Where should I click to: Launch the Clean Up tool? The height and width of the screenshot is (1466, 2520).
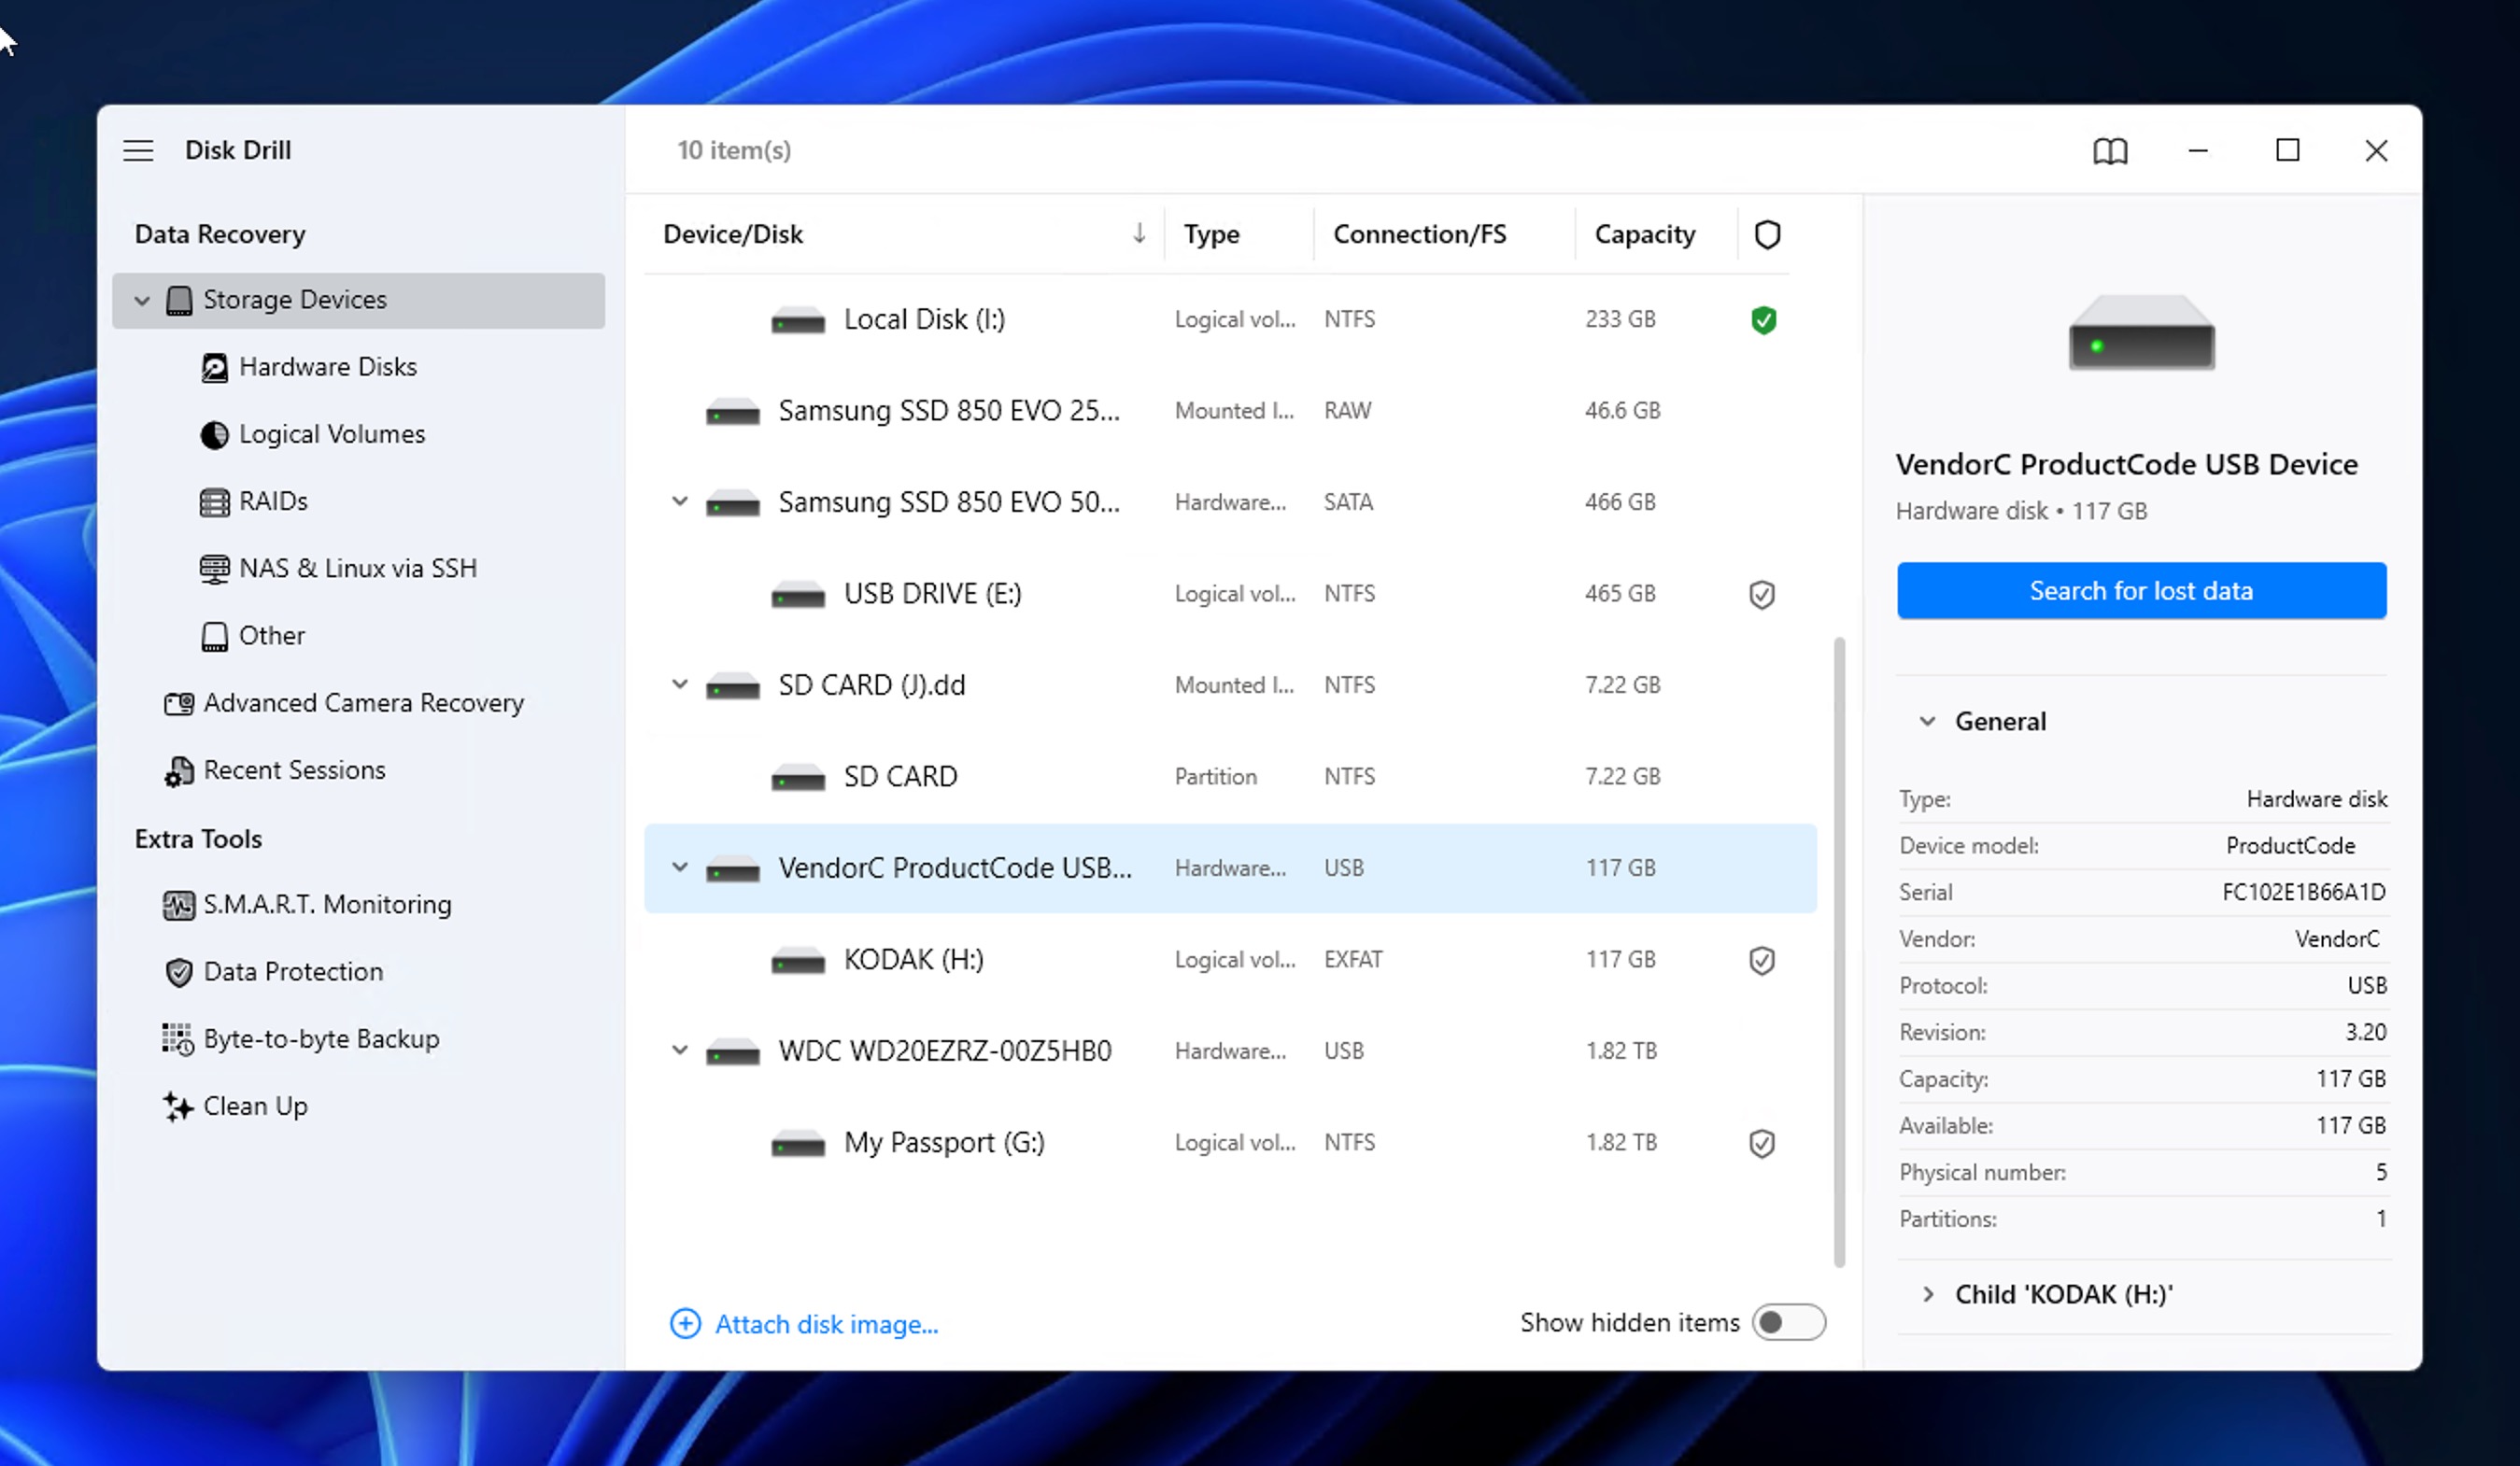coord(255,1106)
